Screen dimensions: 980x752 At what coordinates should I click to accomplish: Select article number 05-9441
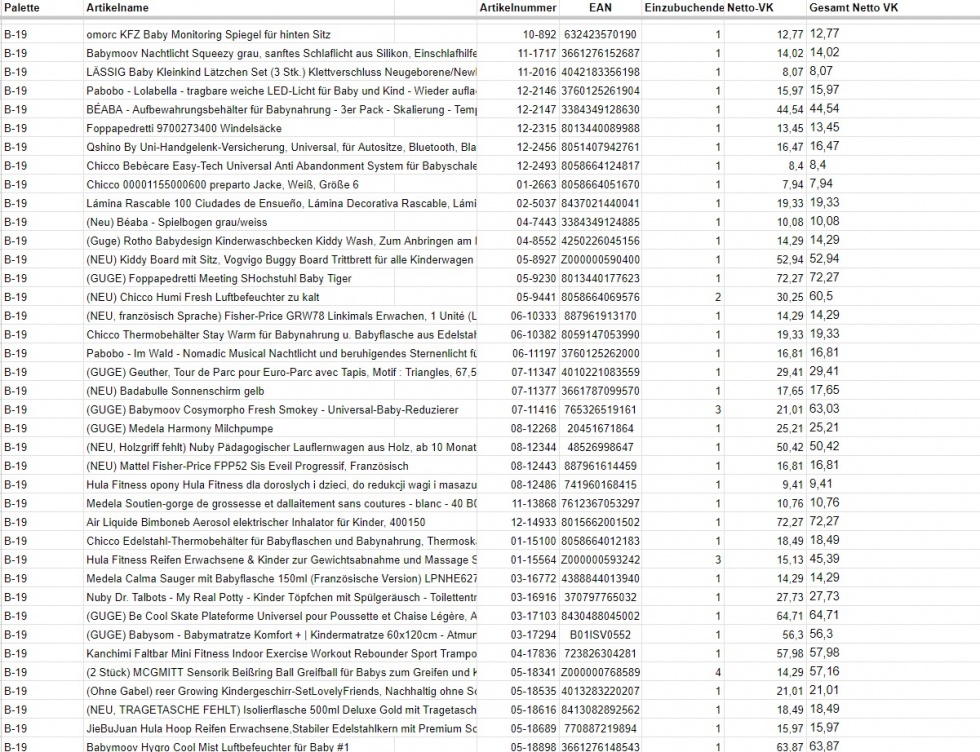pyautogui.click(x=536, y=297)
